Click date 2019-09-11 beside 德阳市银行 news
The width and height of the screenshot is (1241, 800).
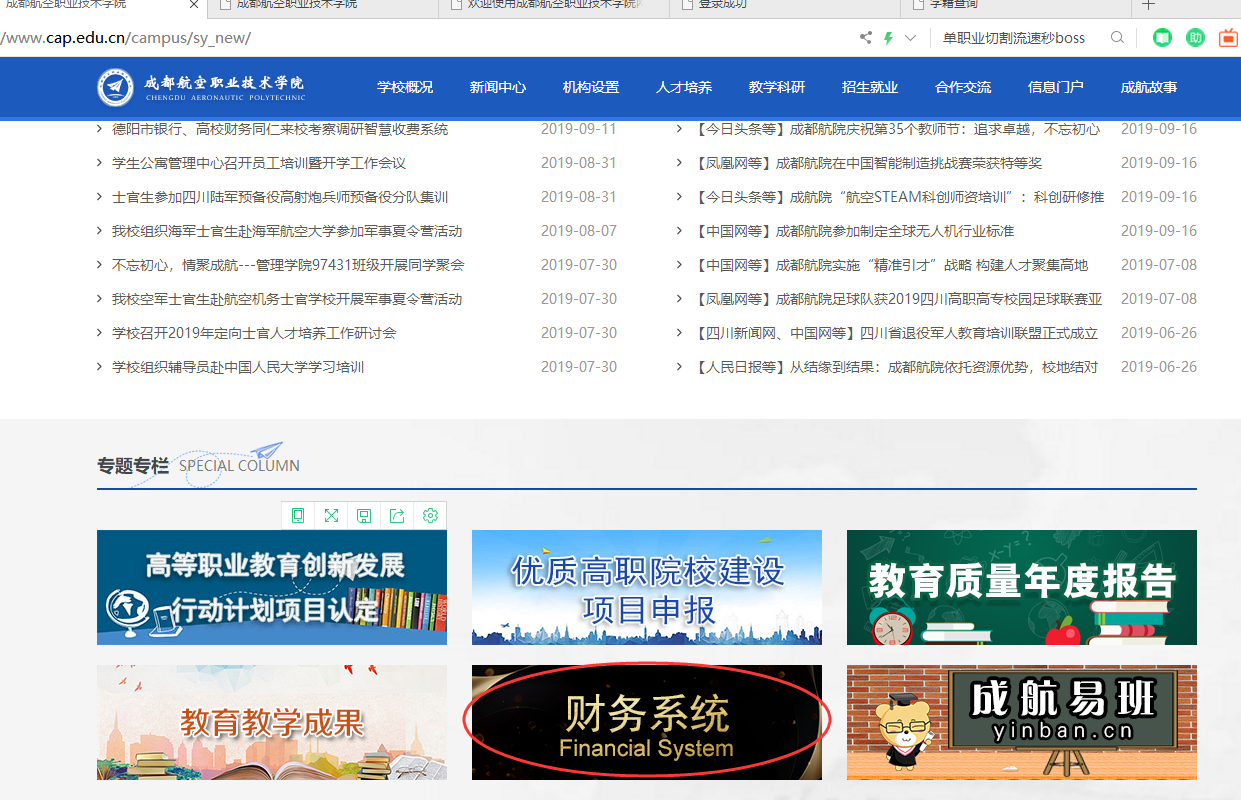point(579,129)
